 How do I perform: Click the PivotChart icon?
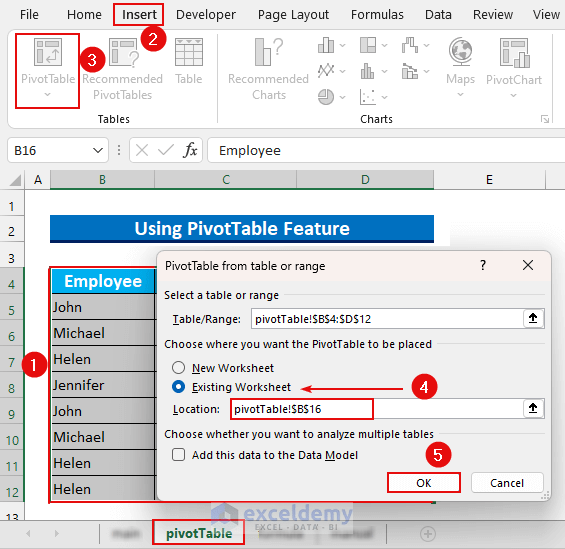pyautogui.click(x=515, y=53)
